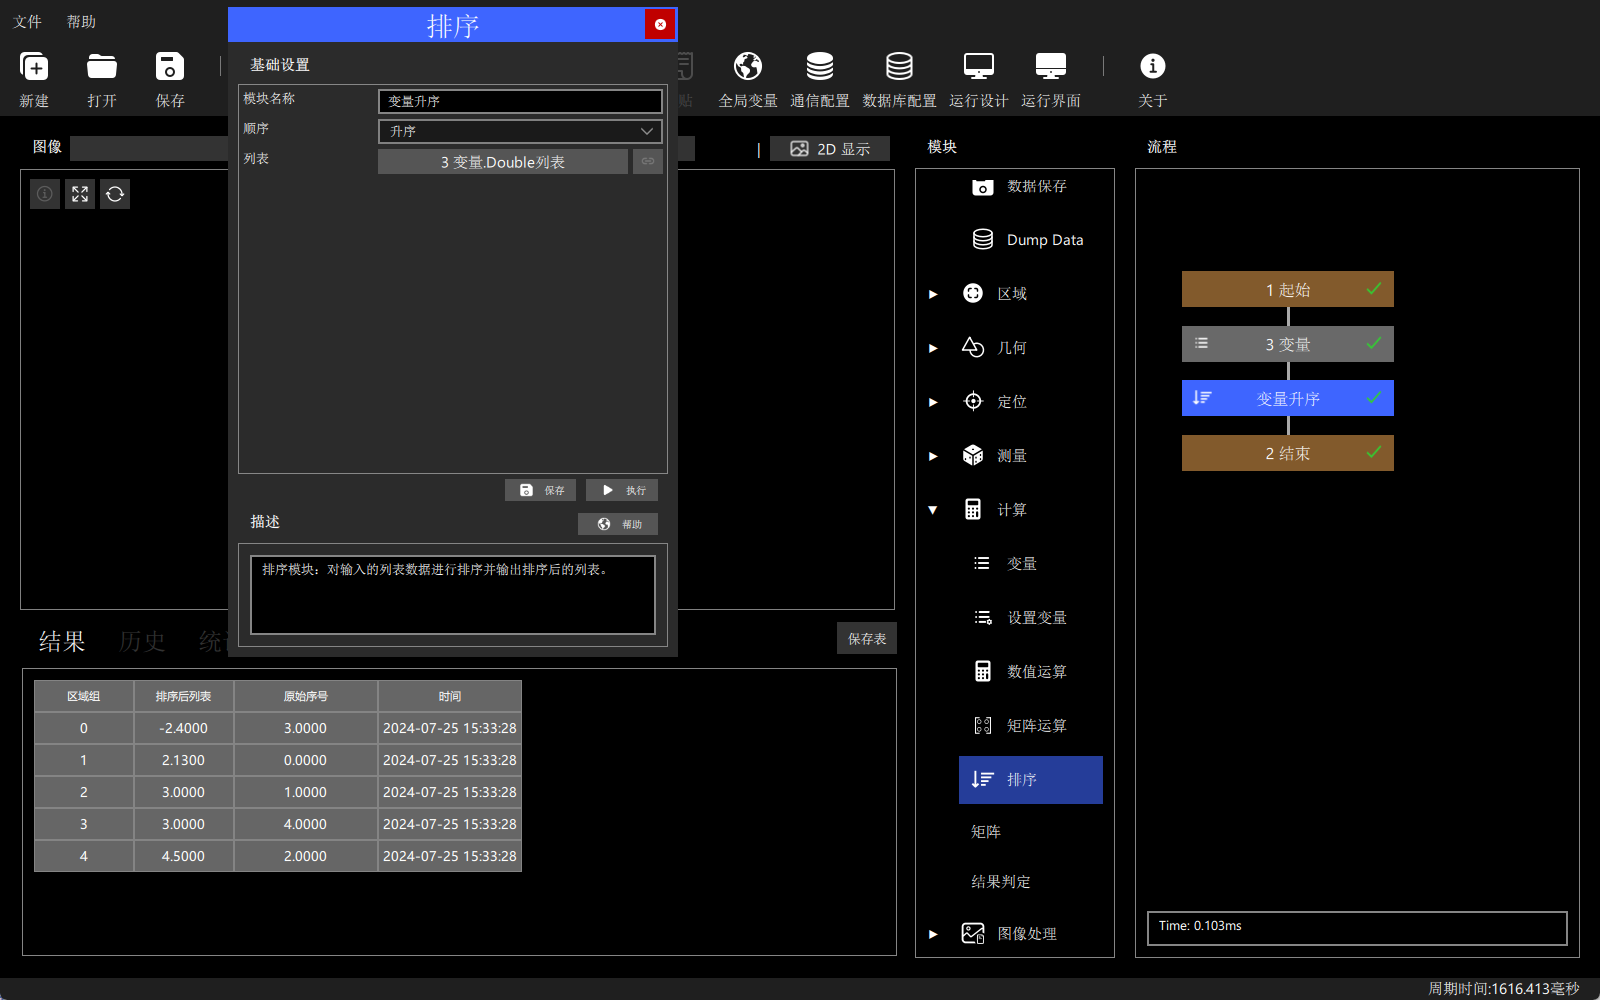This screenshot has height=1000, width=1600.
Task: Select the 结果判定 module item
Action: tap(1001, 882)
